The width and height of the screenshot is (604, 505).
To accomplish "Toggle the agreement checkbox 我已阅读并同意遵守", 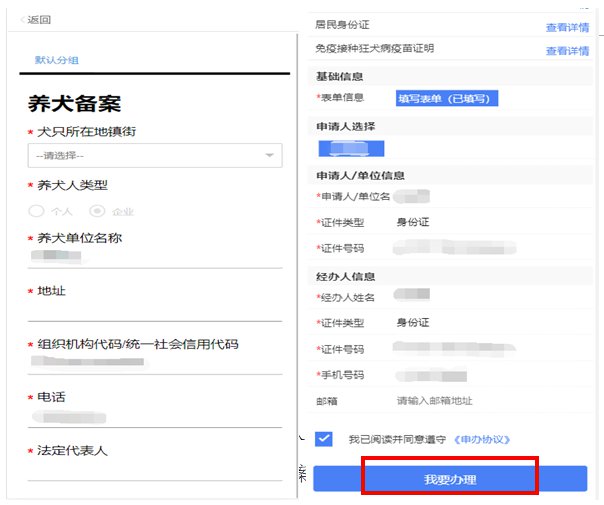I will [323, 439].
